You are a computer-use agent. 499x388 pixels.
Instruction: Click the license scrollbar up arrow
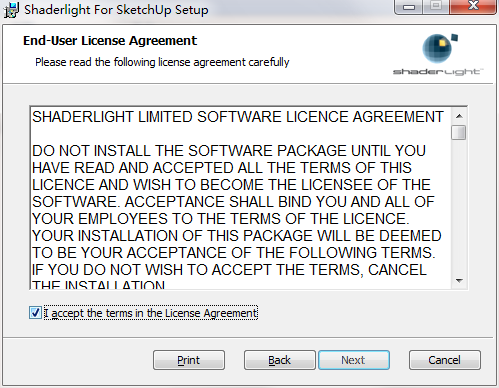click(459, 116)
